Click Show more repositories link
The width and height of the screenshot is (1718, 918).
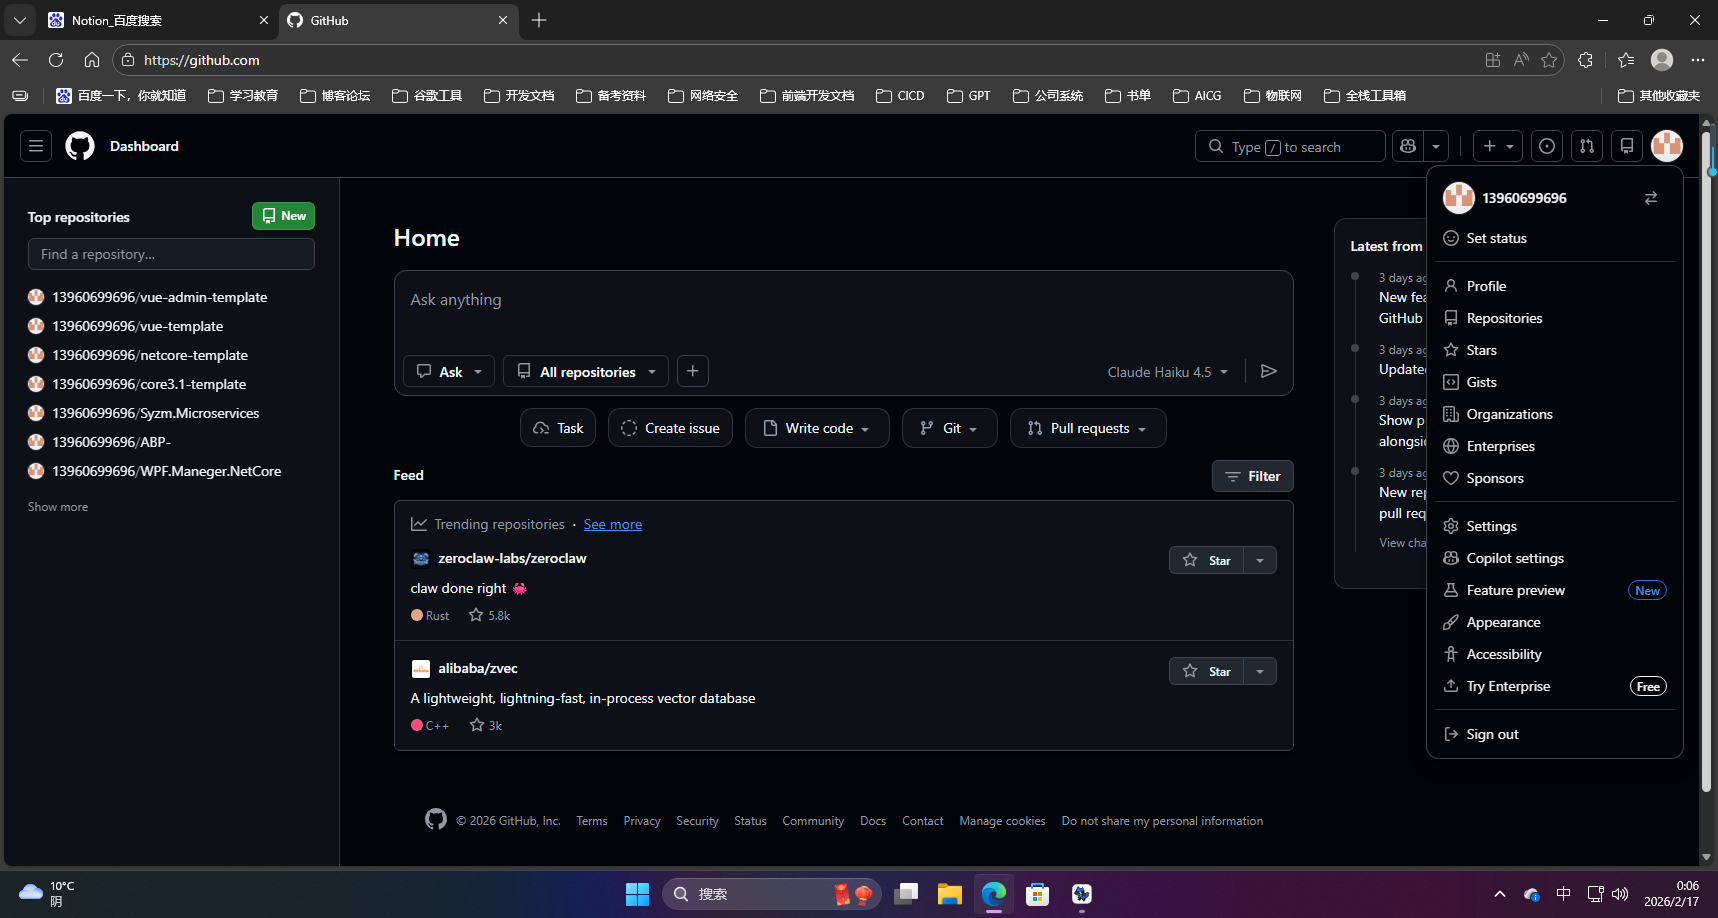tap(58, 507)
